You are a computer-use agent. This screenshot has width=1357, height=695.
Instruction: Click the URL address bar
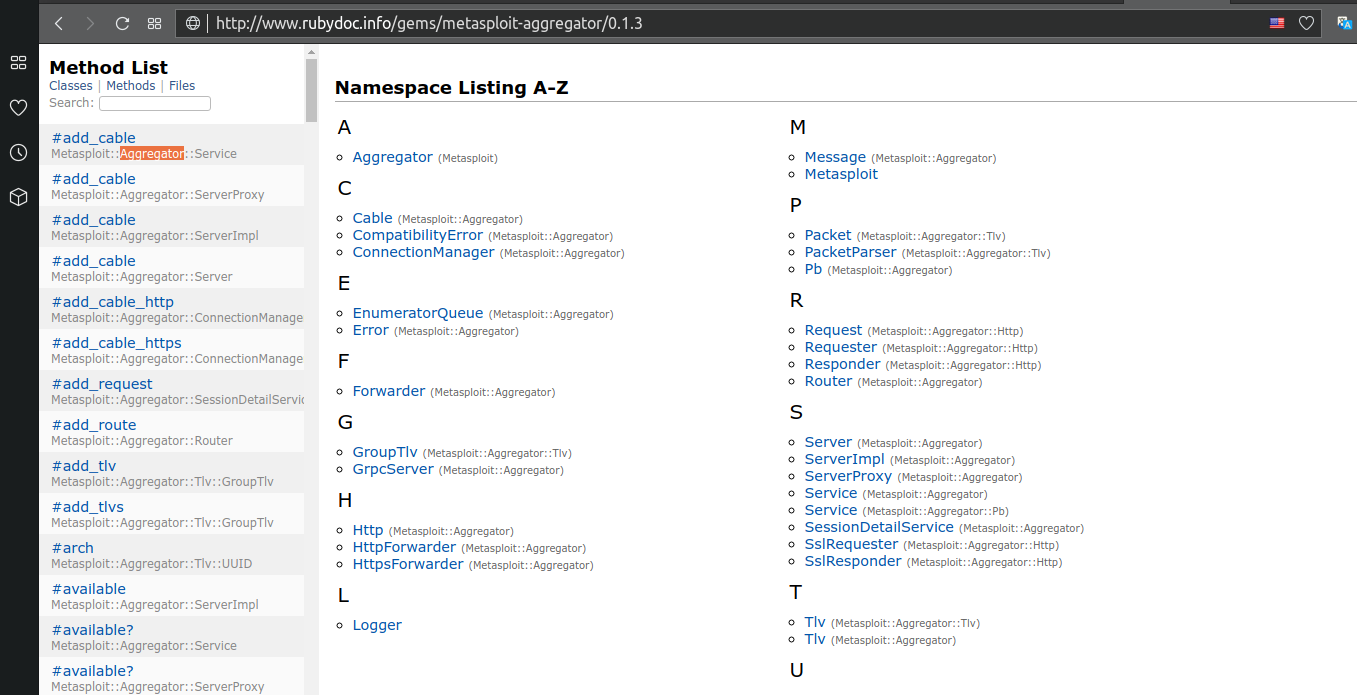coord(700,23)
